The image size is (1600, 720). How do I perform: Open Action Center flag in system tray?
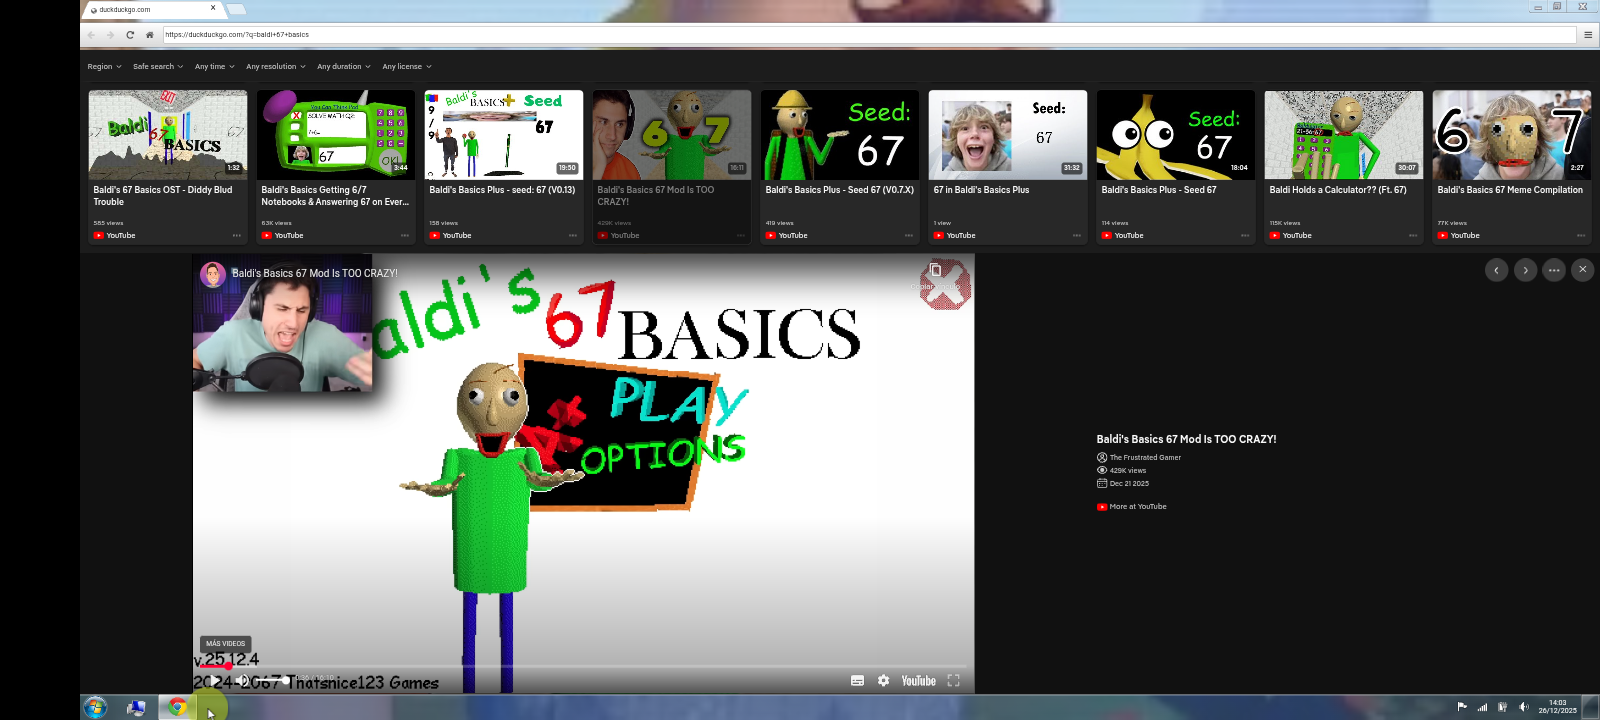(x=1462, y=707)
